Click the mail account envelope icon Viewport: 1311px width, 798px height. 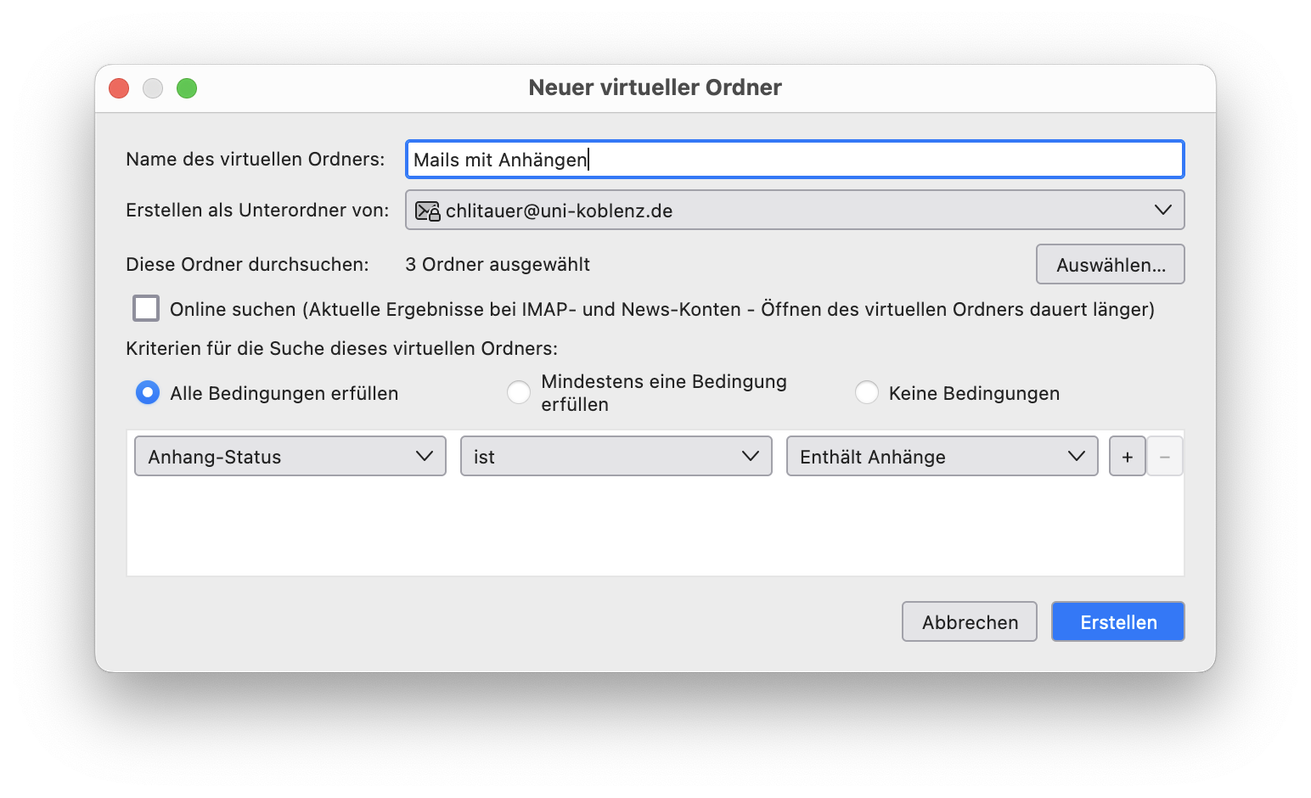point(427,211)
